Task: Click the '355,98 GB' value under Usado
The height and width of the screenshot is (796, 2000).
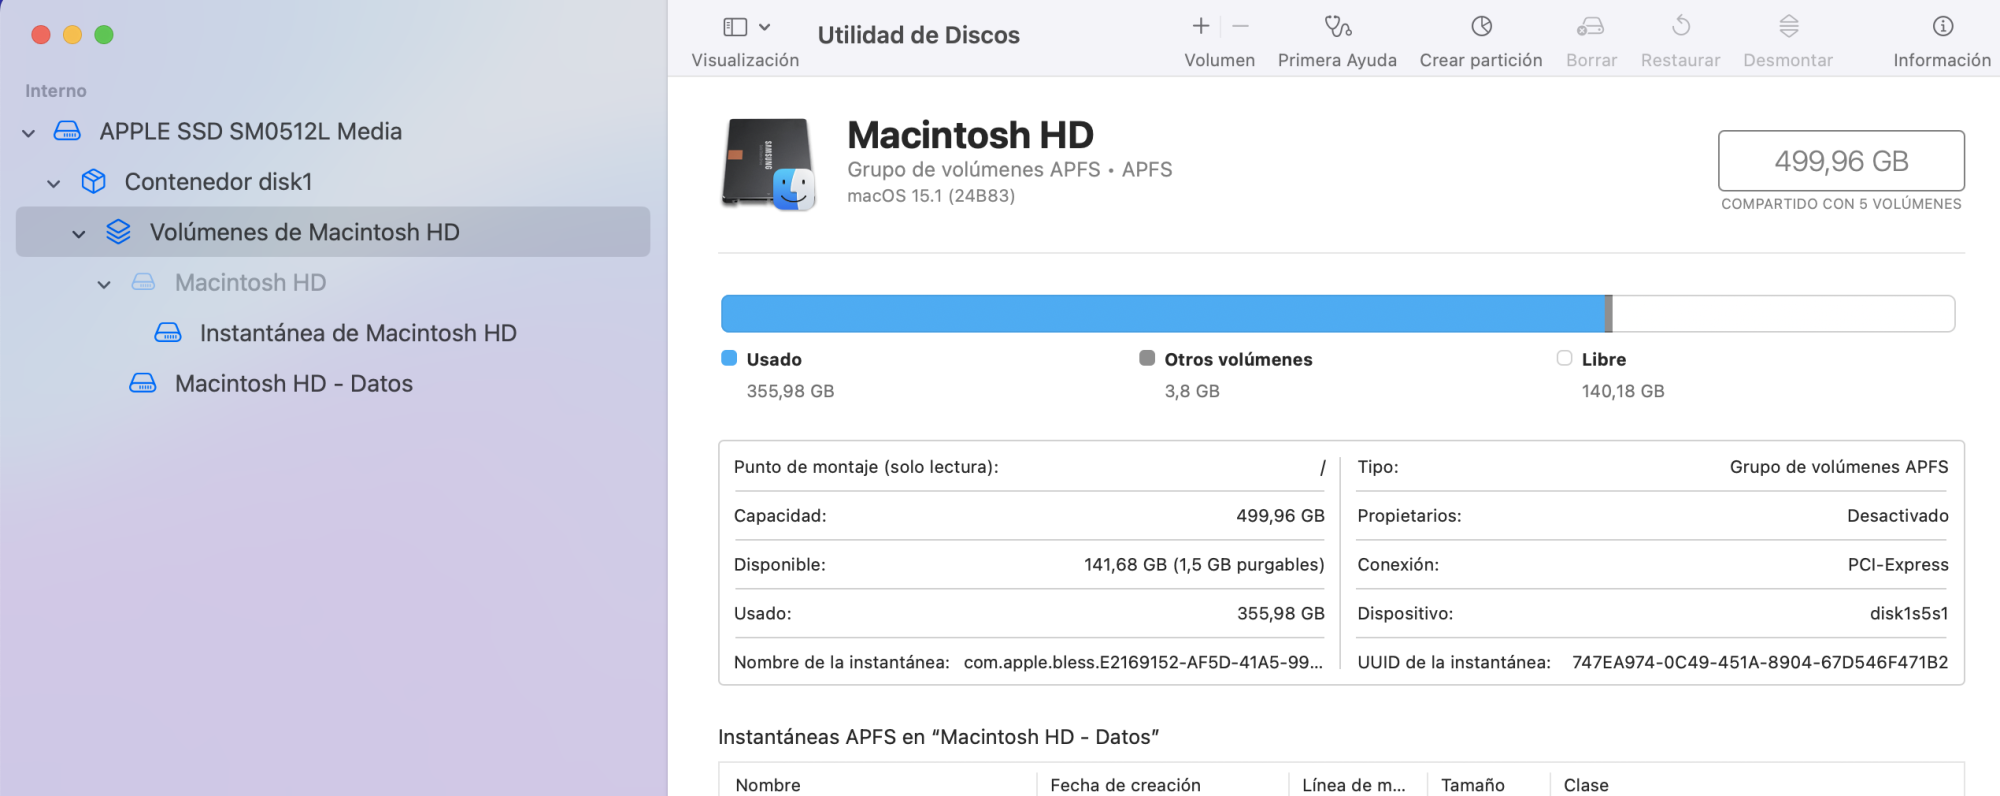Action: click(790, 391)
